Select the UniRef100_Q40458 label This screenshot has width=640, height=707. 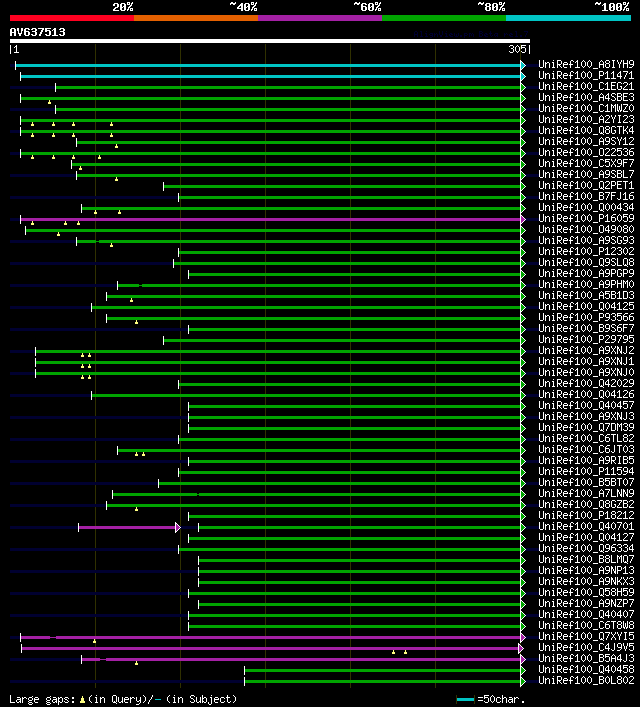tap(586, 669)
